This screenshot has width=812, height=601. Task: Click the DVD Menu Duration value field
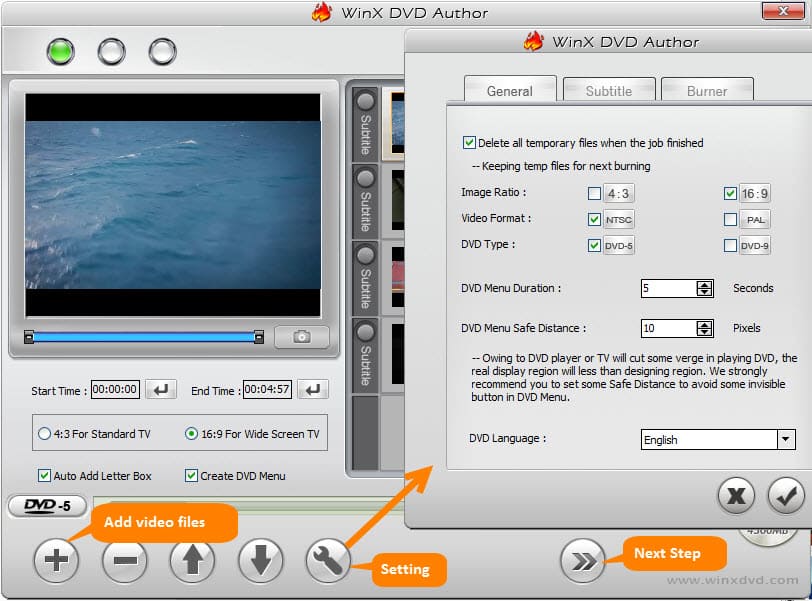tap(669, 288)
